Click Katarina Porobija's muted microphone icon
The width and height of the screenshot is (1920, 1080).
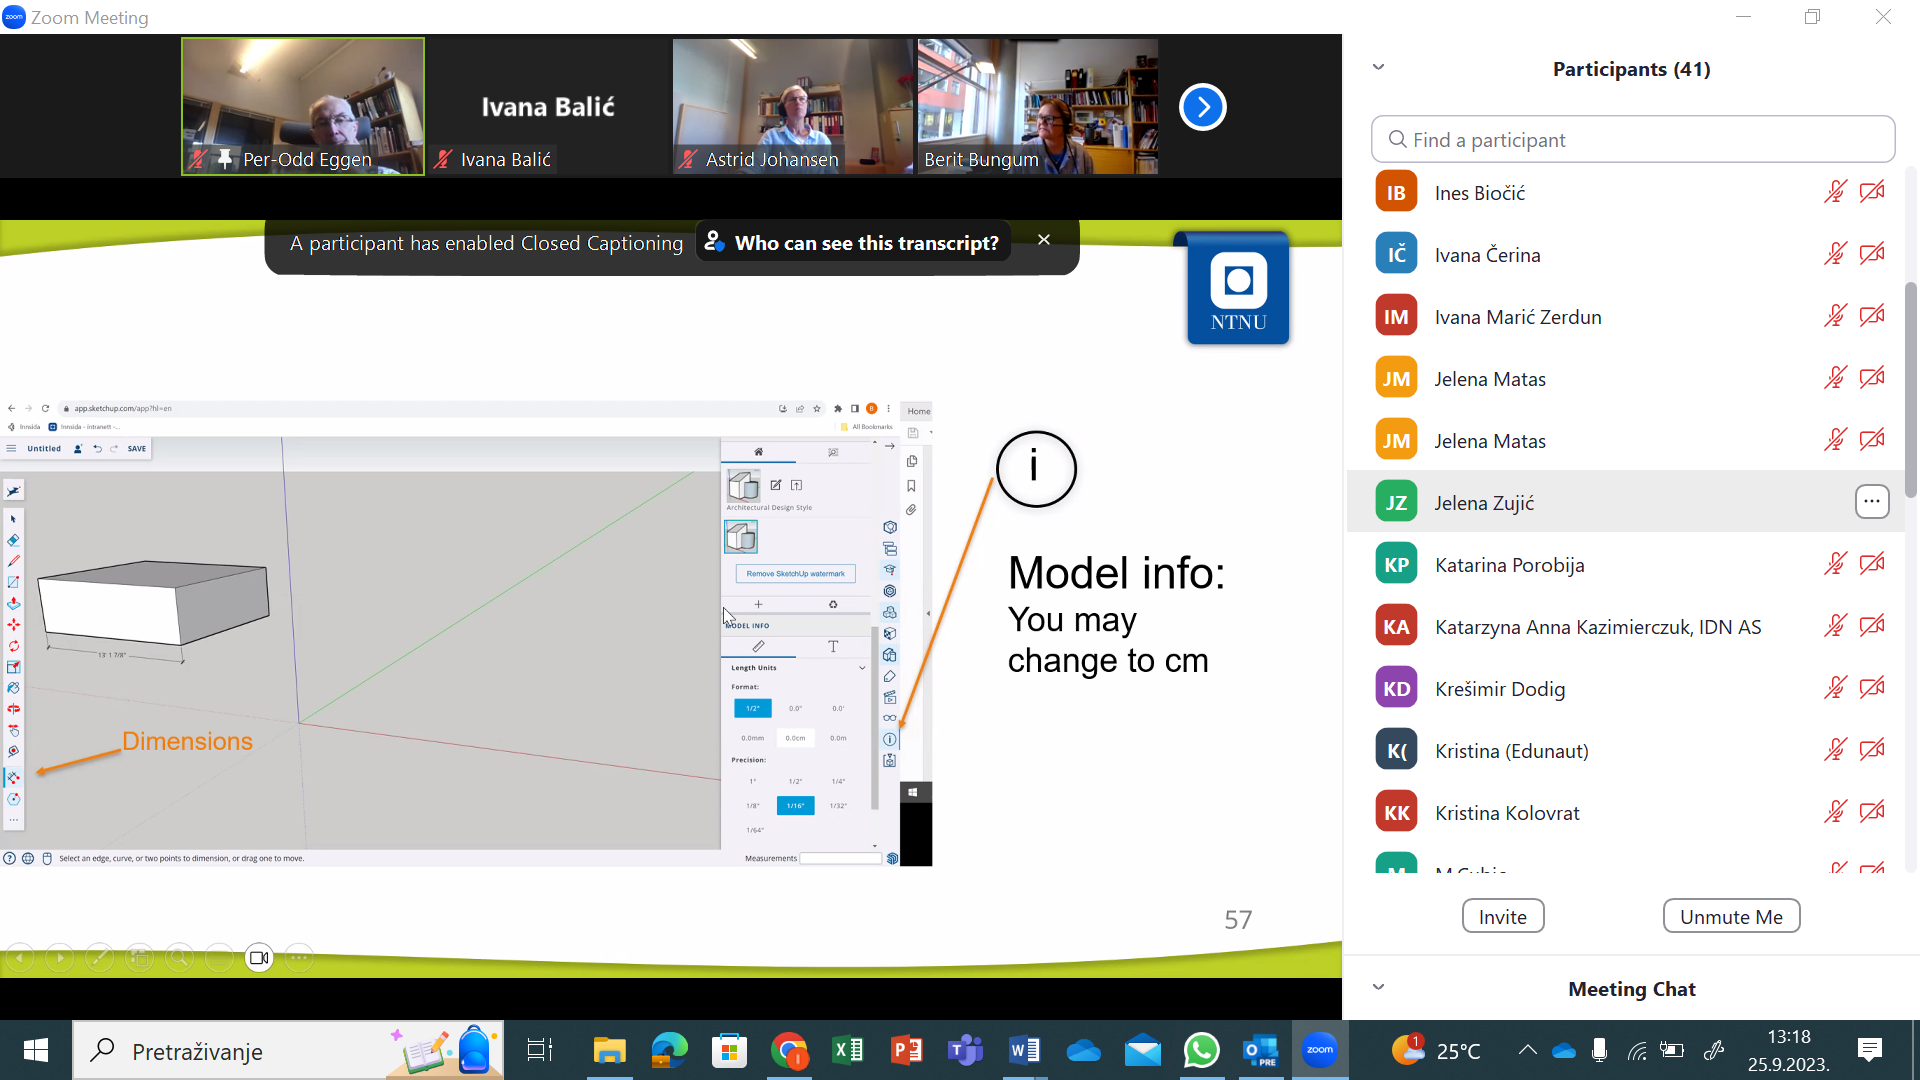point(1834,564)
